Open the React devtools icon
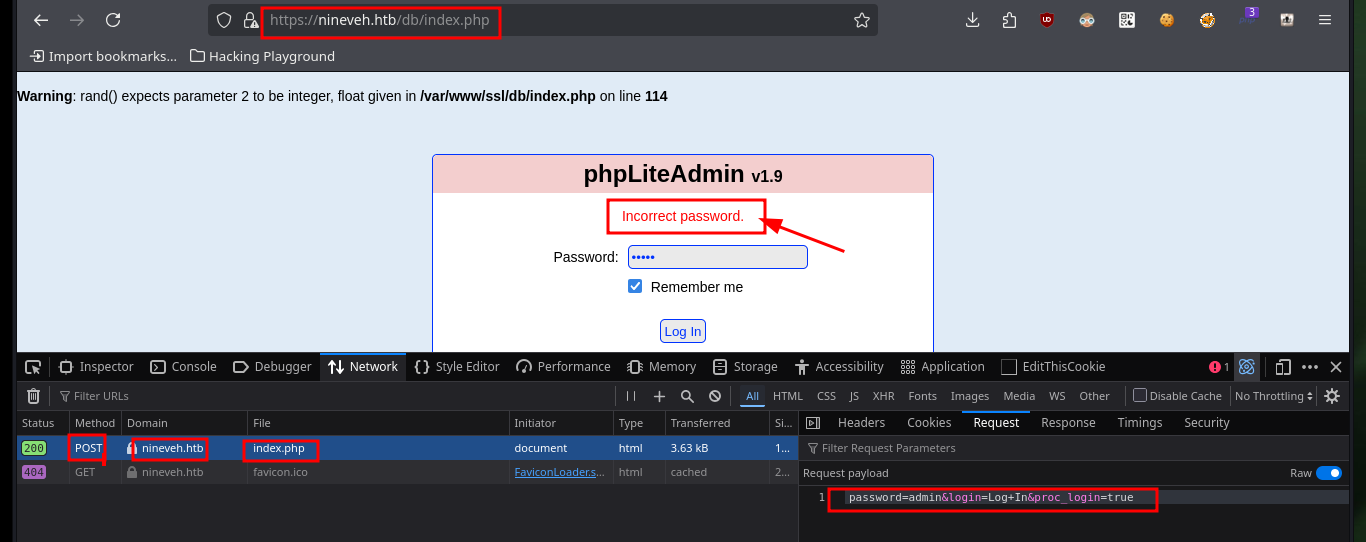1366x542 pixels. point(1246,367)
